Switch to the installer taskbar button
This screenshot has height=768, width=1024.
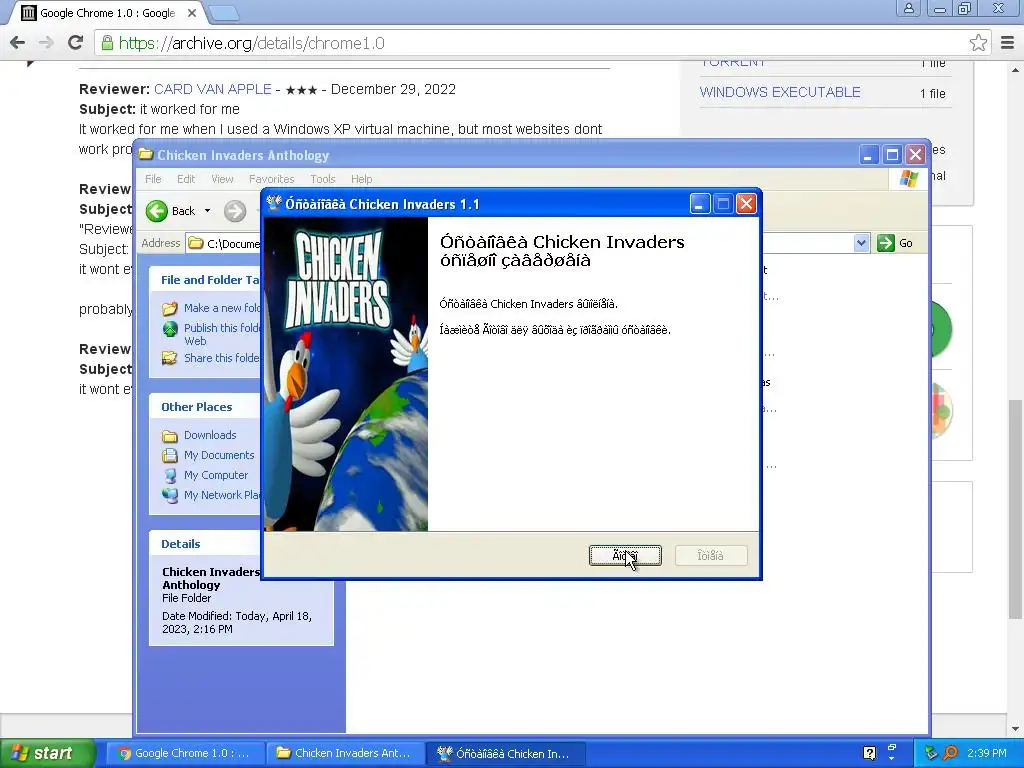(x=505, y=753)
